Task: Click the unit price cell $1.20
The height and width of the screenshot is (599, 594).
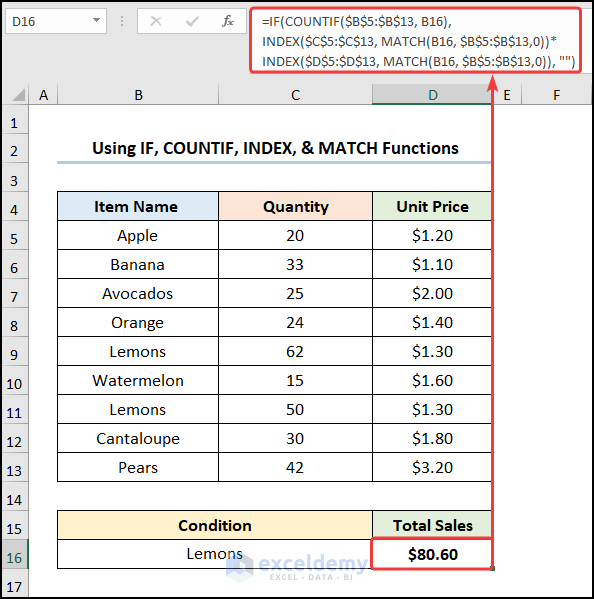Action: [x=432, y=235]
